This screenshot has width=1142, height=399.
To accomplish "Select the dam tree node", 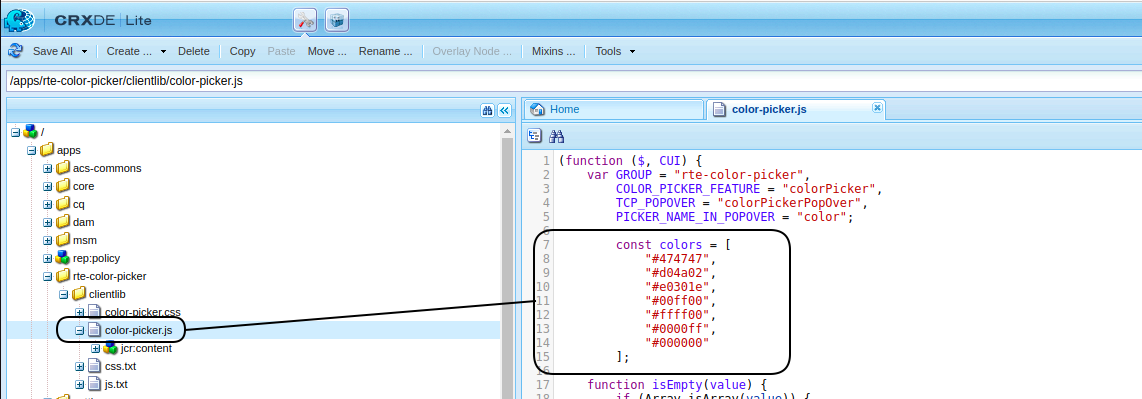I will click(x=84, y=222).
